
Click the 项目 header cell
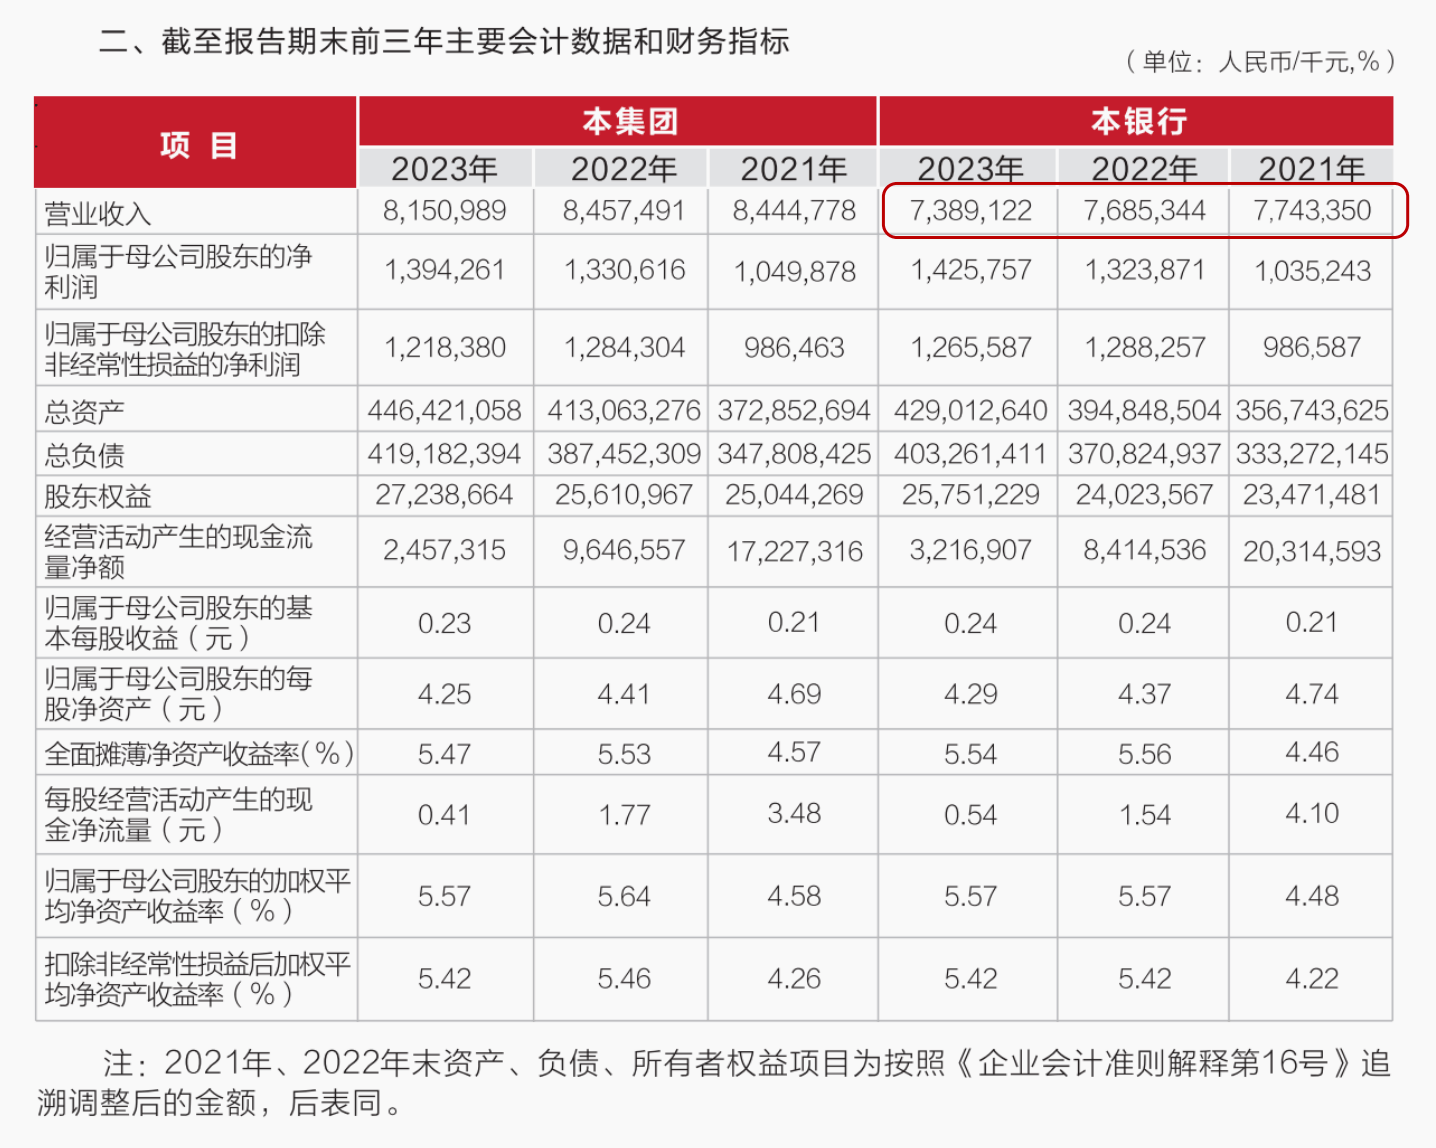click(x=196, y=142)
